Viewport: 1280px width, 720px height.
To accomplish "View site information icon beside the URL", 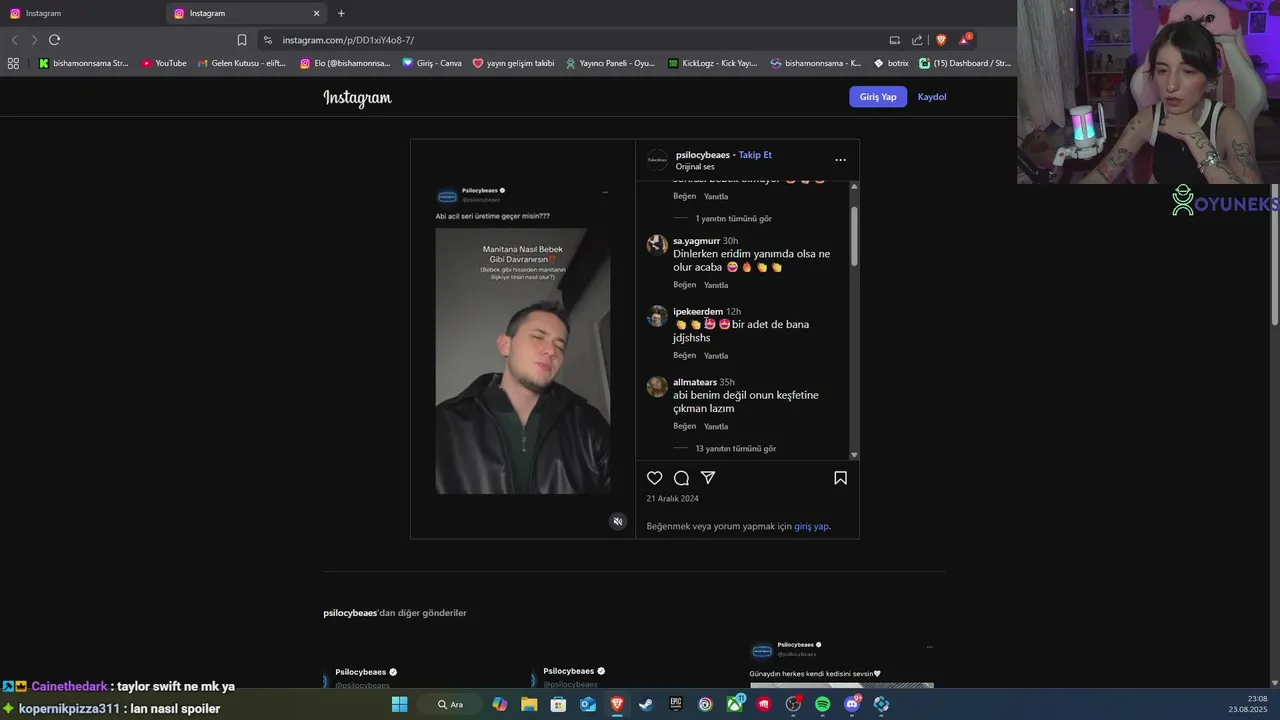I will coord(267,40).
